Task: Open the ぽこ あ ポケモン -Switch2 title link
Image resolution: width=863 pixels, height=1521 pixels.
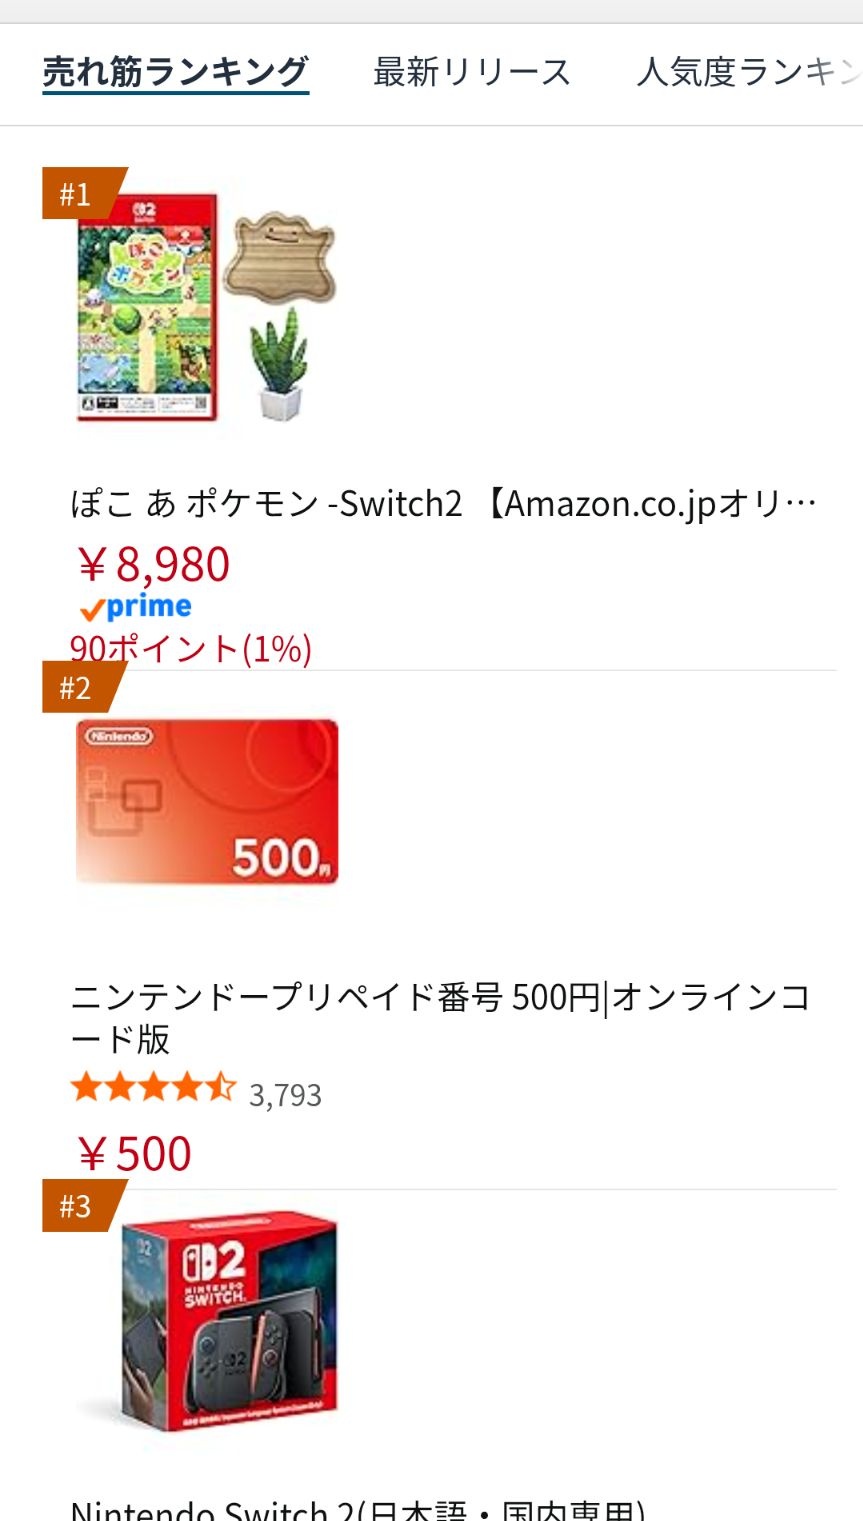Action: coord(443,503)
